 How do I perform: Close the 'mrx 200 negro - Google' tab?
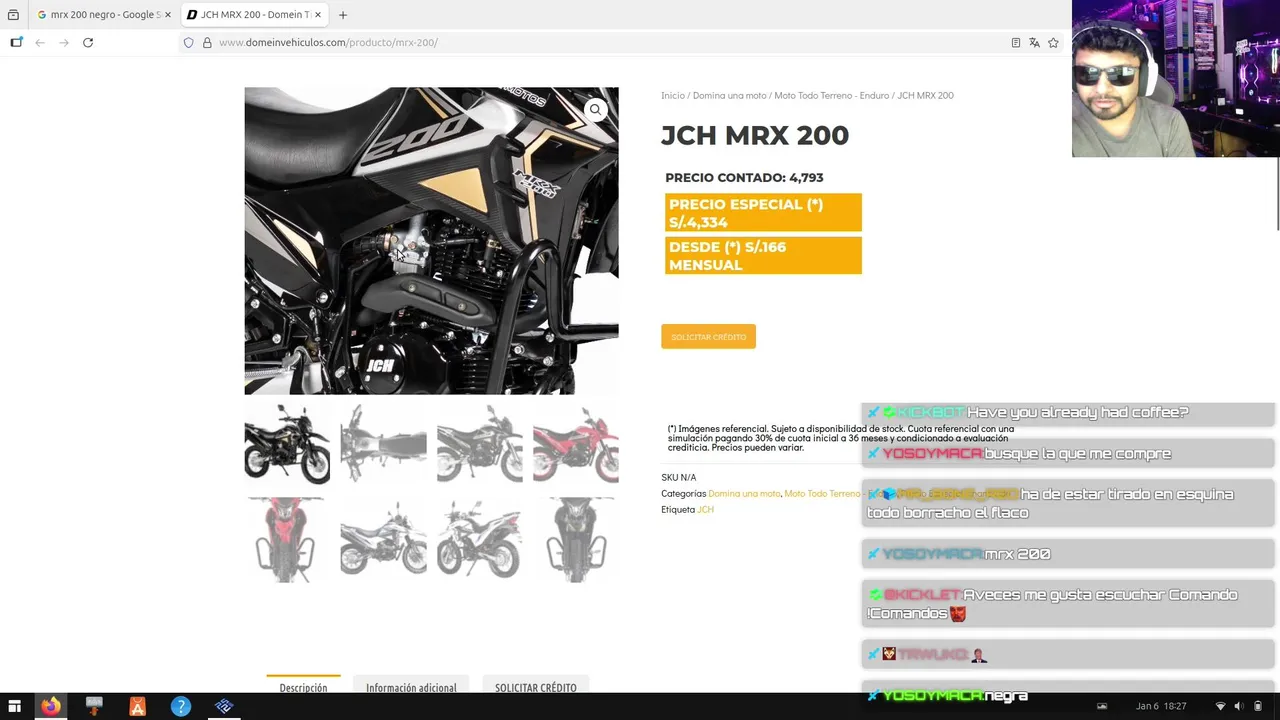coord(168,15)
